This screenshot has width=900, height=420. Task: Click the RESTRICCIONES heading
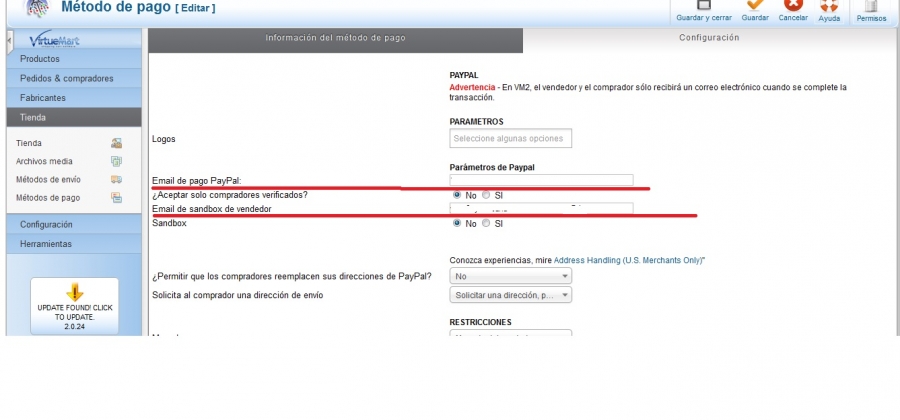(x=480, y=322)
